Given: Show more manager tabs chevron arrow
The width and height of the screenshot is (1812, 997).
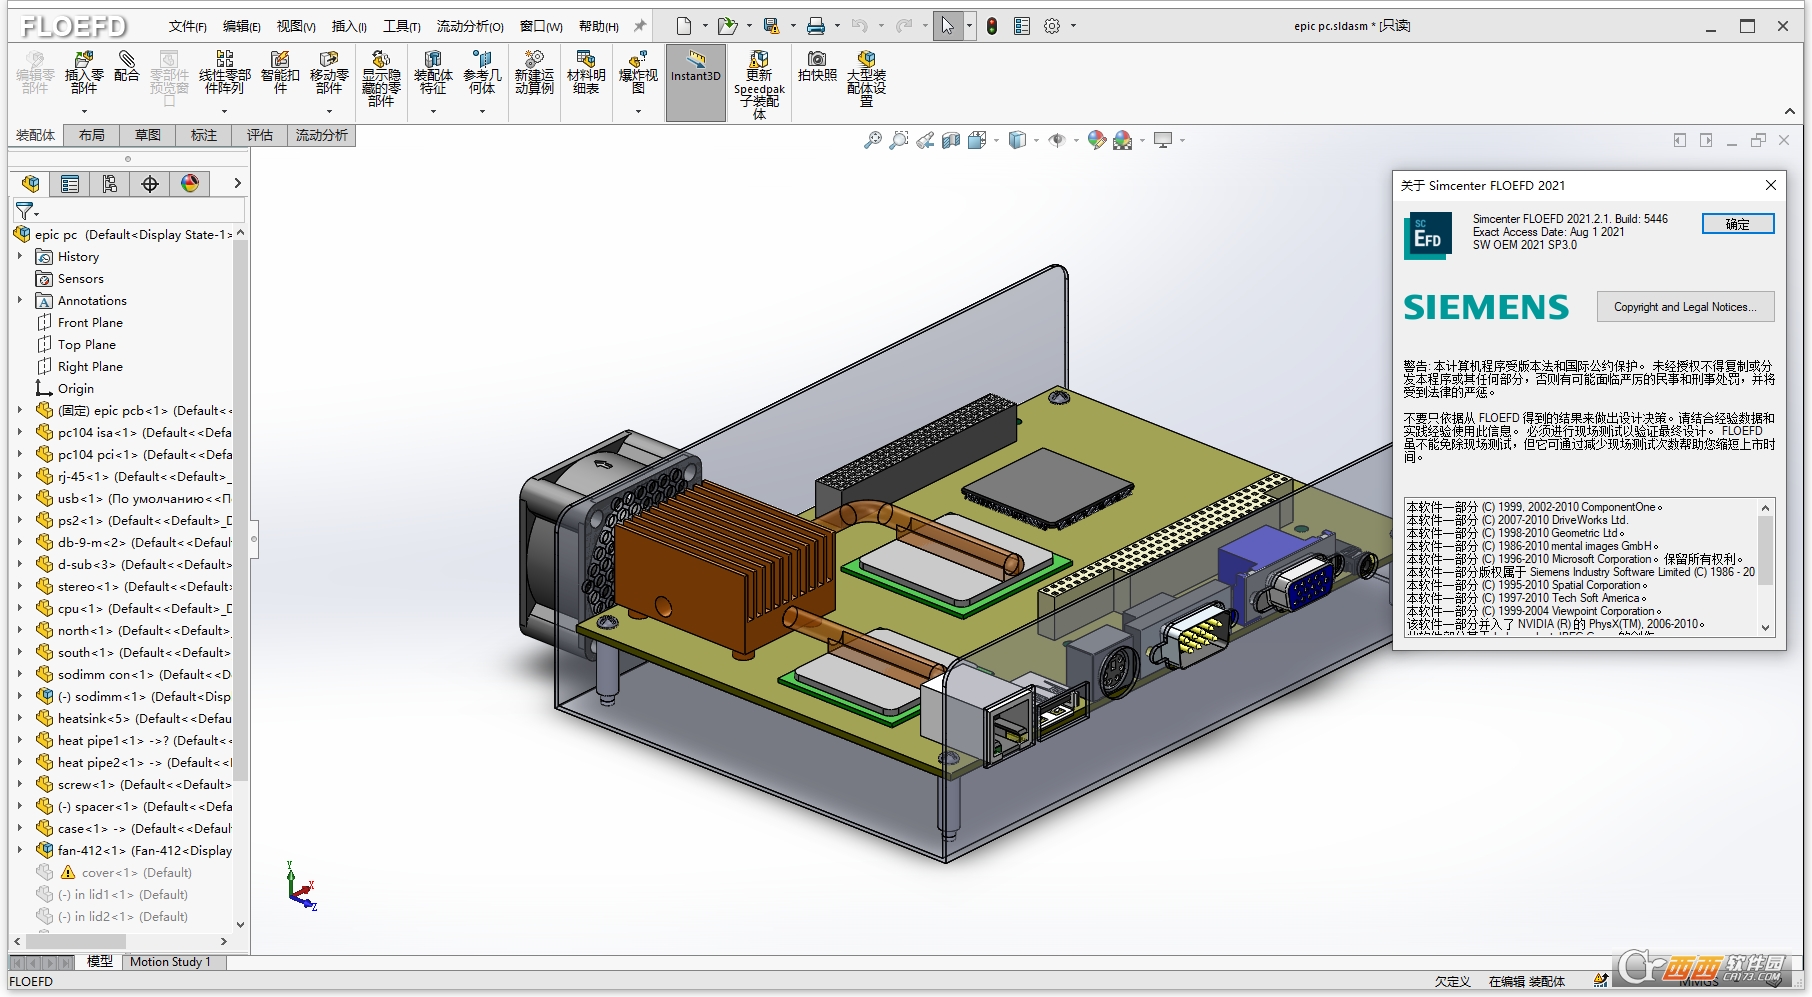Looking at the screenshot, I should click(237, 183).
